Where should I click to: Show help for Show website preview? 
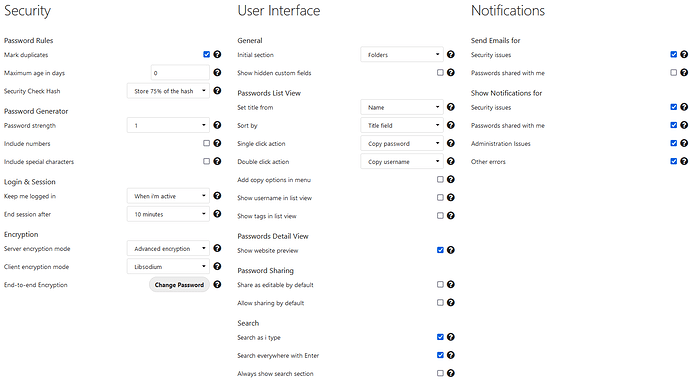(451, 250)
